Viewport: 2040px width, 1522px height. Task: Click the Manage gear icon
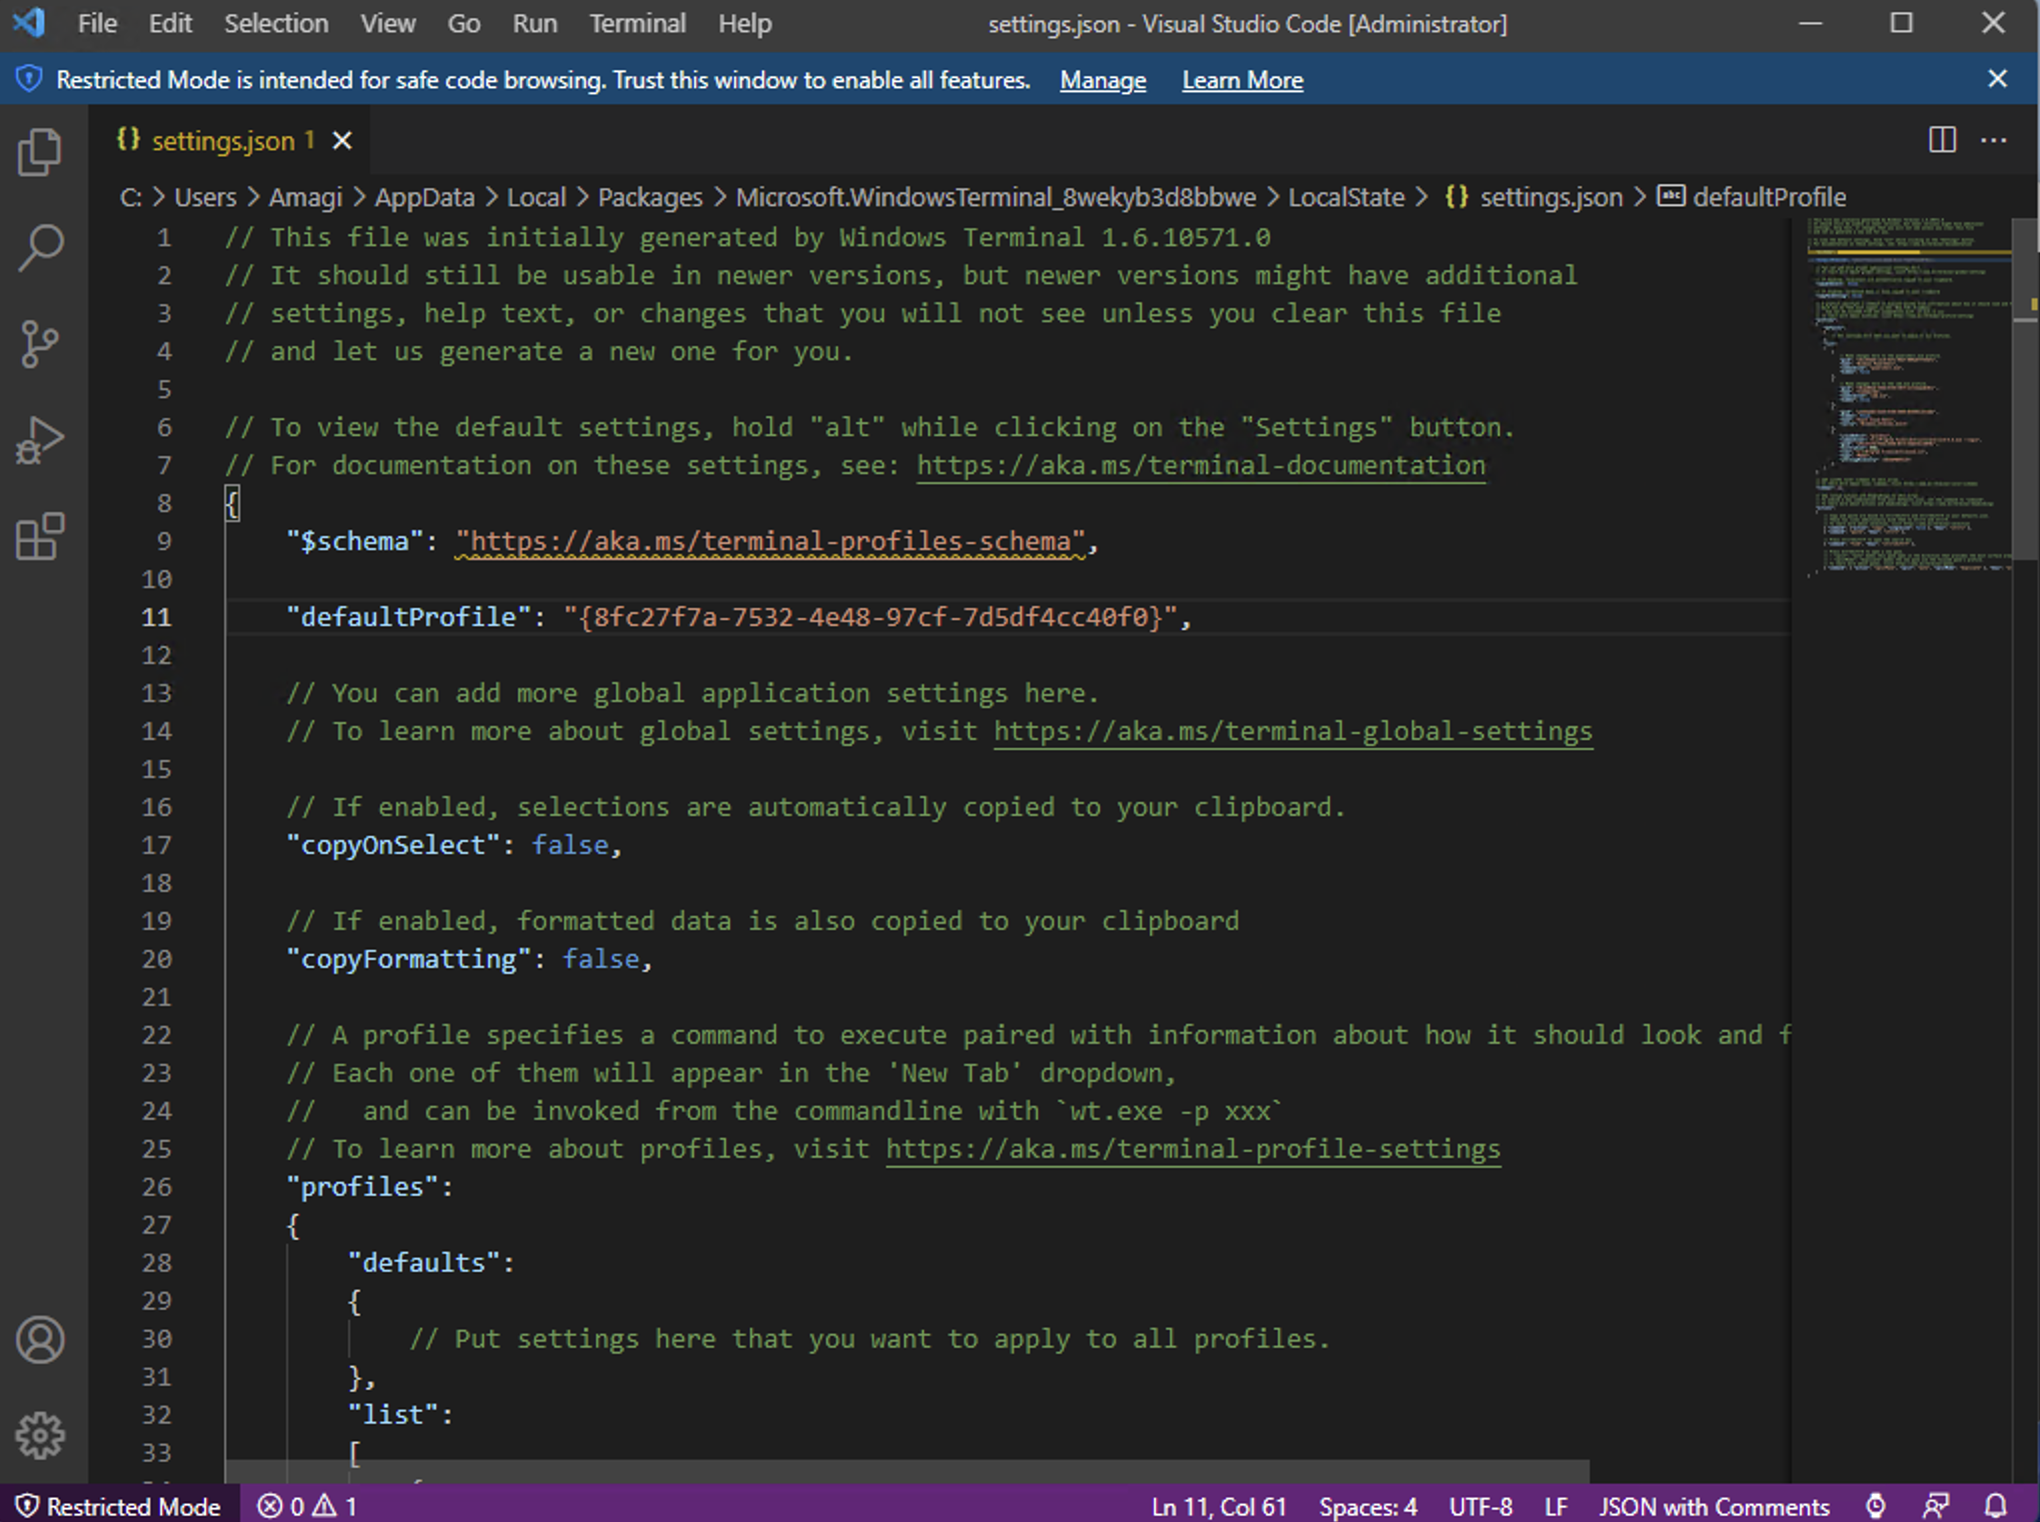click(40, 1435)
